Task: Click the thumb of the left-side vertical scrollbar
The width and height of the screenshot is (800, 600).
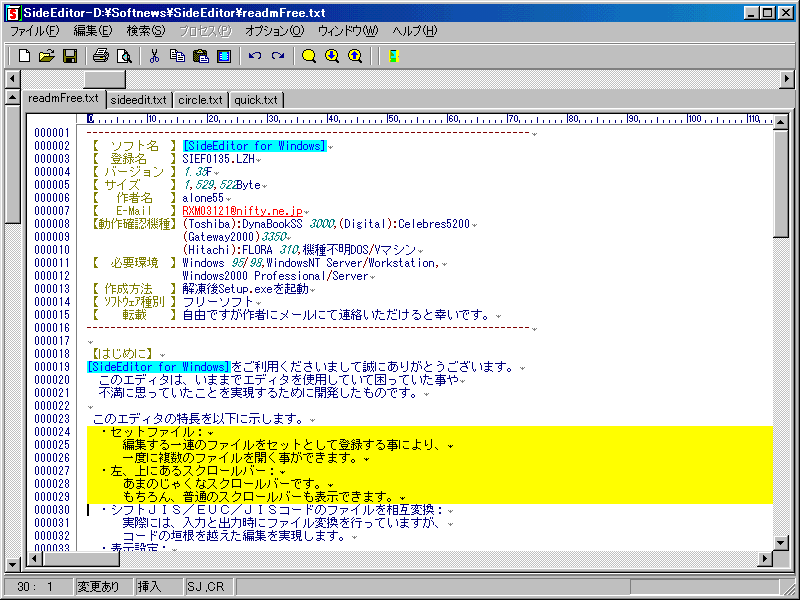Action: tap(12, 164)
